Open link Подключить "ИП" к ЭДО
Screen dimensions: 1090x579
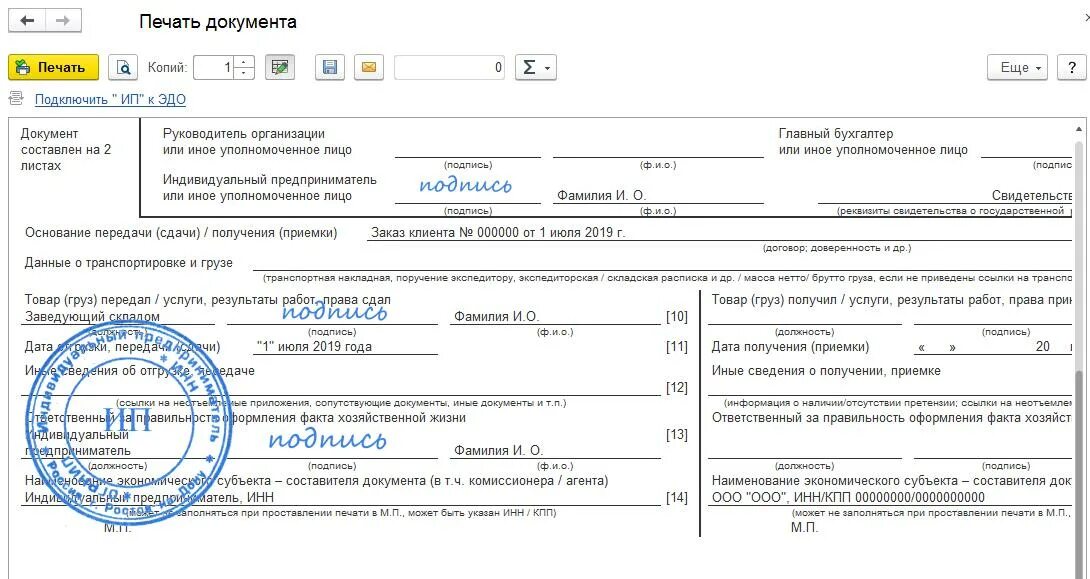point(111,99)
